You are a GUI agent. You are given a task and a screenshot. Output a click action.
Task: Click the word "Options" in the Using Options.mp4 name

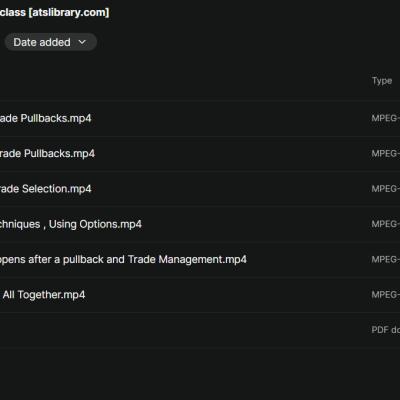point(99,224)
